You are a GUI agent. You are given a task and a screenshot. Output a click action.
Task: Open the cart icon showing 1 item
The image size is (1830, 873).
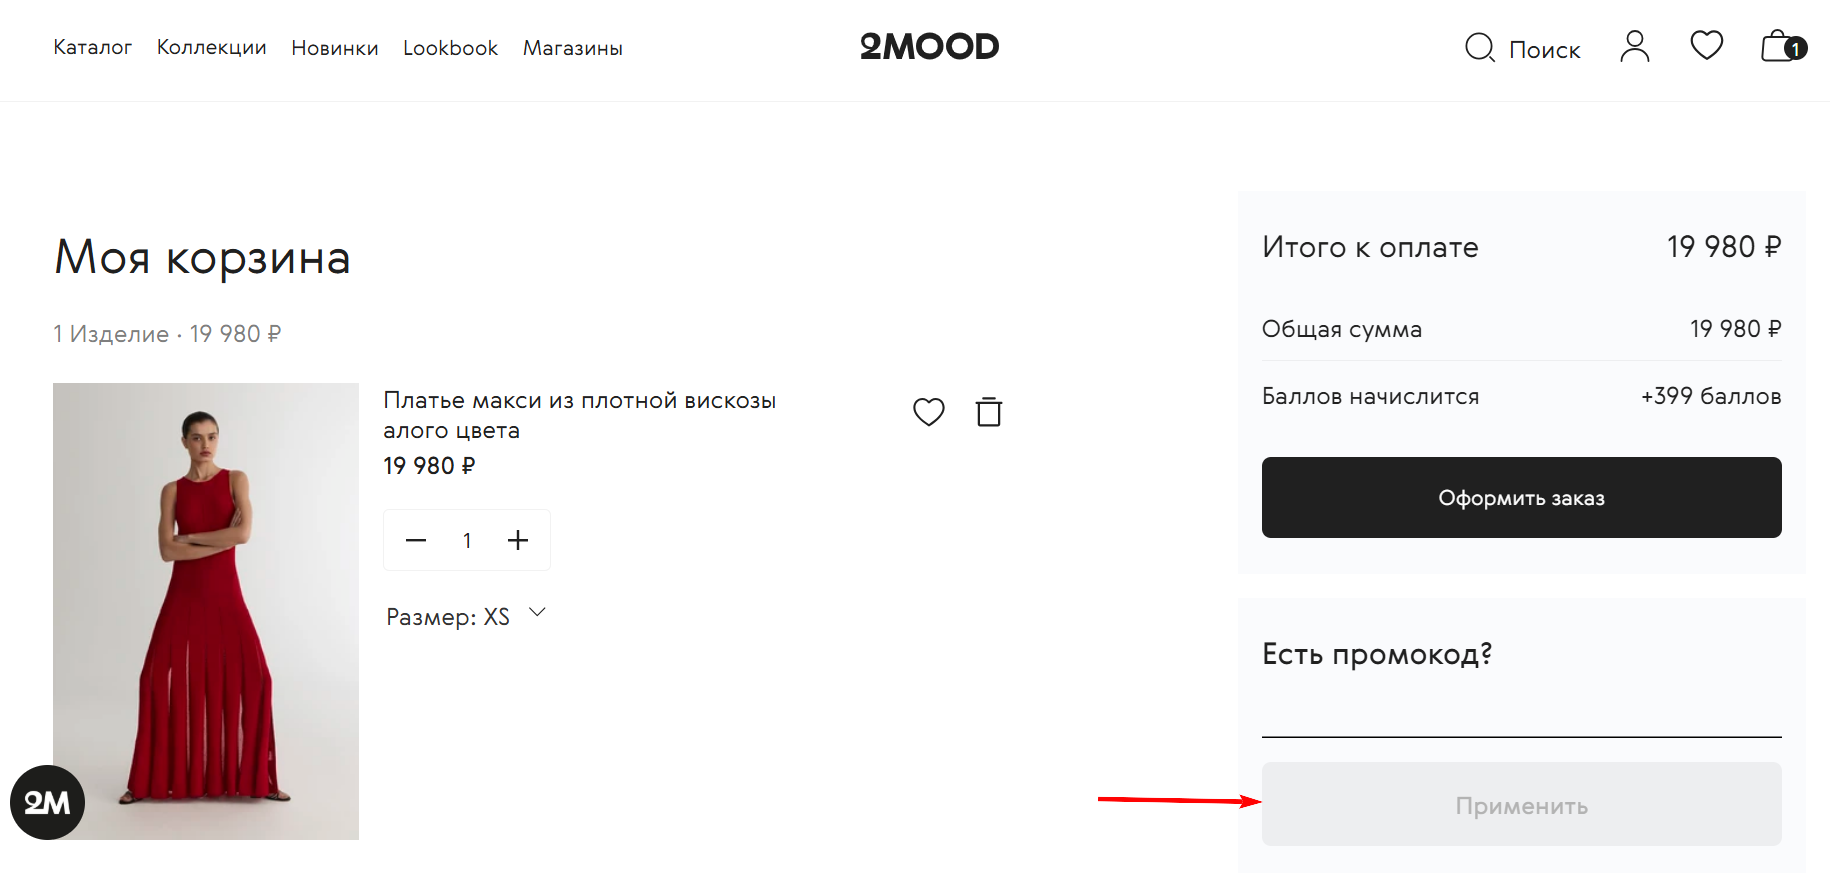click(x=1781, y=46)
